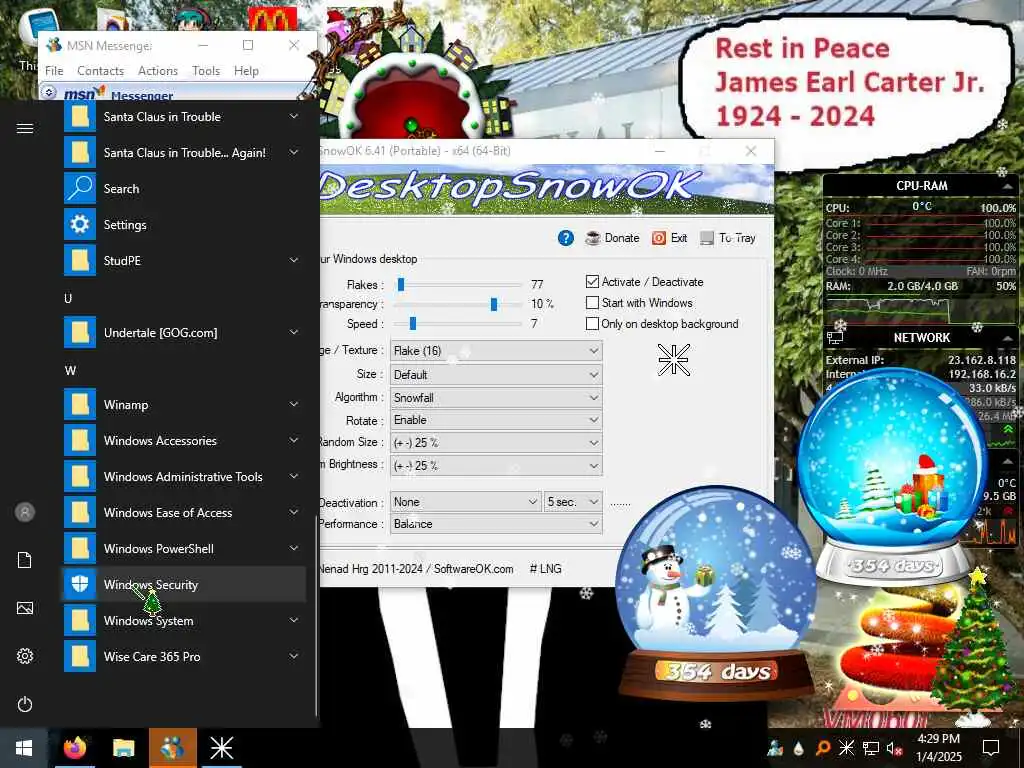This screenshot has width=1024, height=768.
Task: Open Documents icon in Start menu sidebar
Action: 25,560
